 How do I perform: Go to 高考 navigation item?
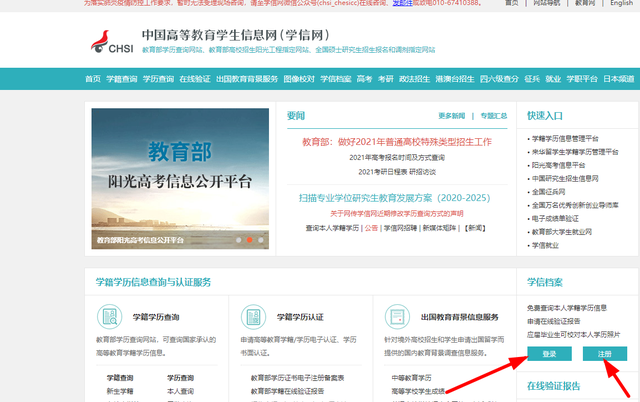[364, 79]
